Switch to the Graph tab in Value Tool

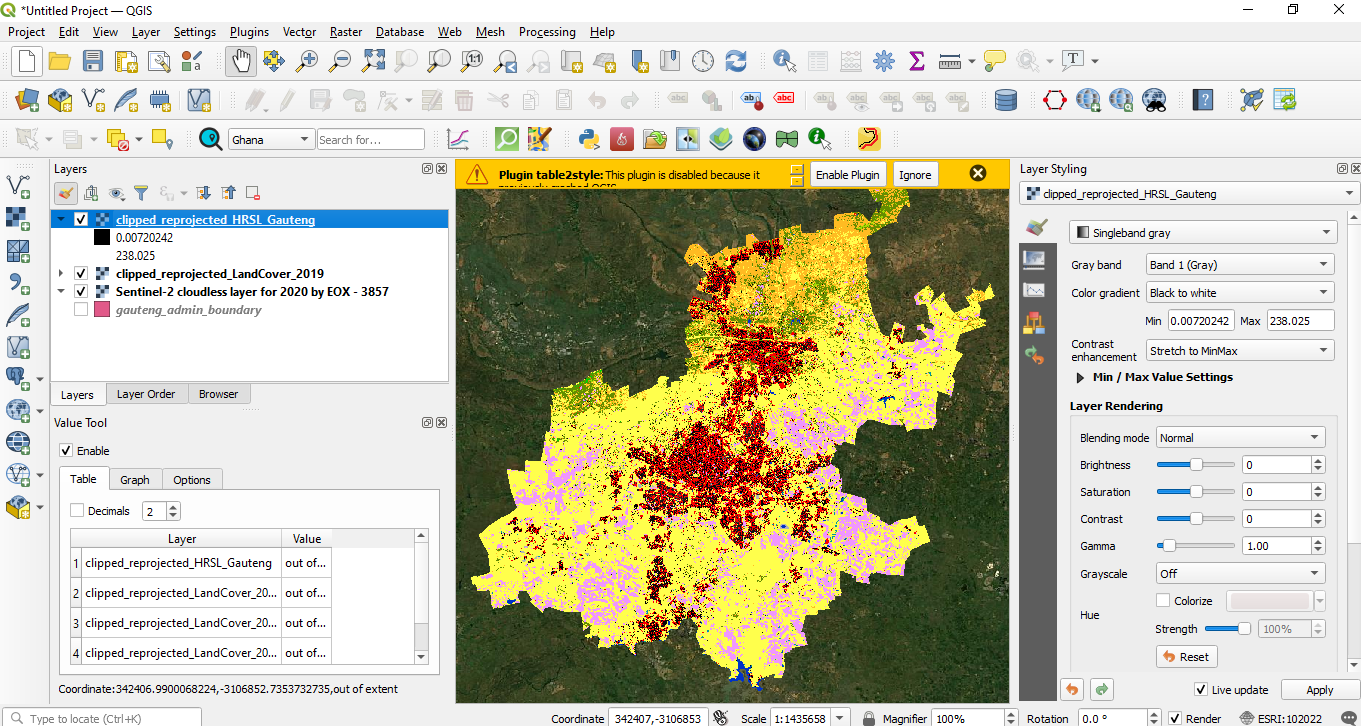pos(135,480)
